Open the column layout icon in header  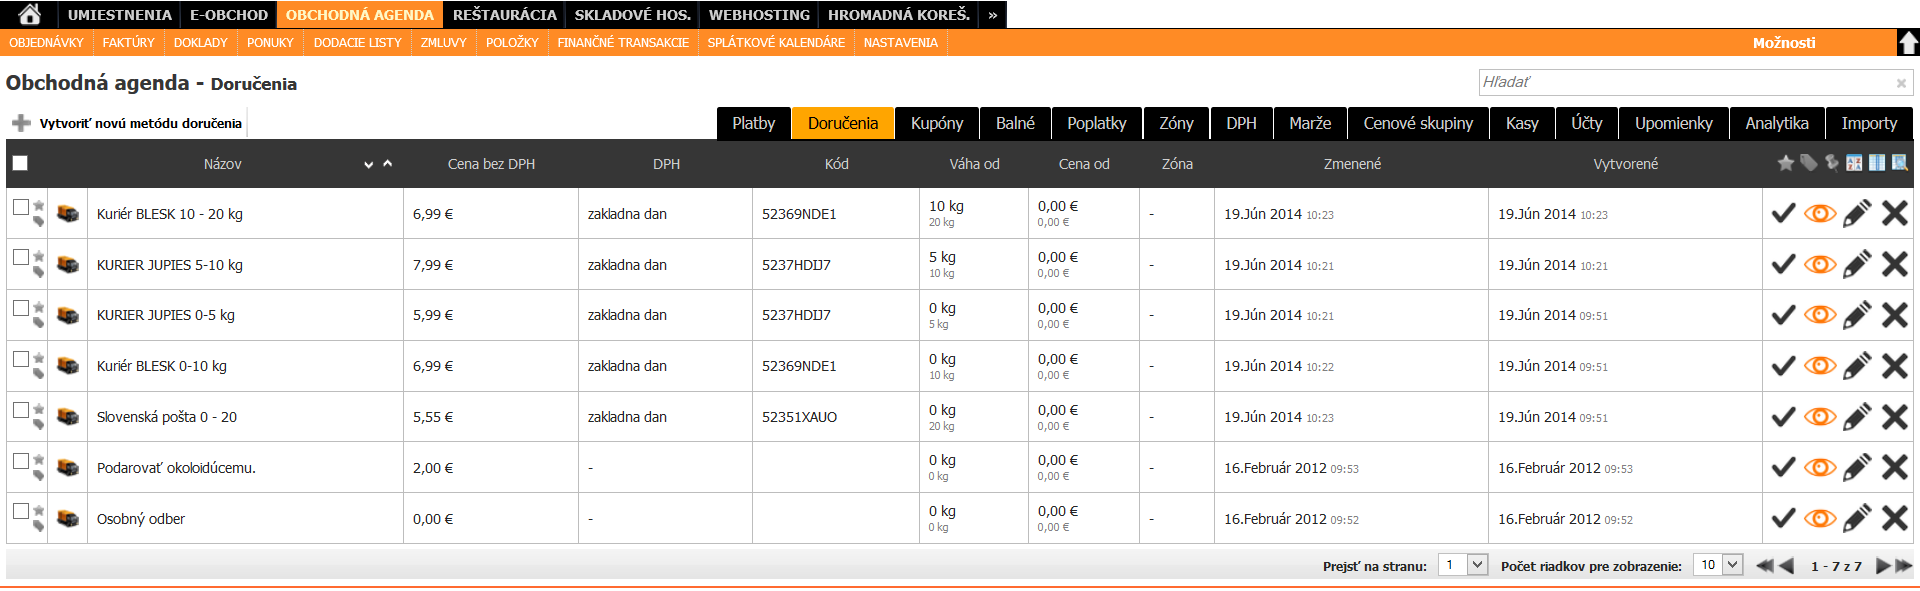1877,163
